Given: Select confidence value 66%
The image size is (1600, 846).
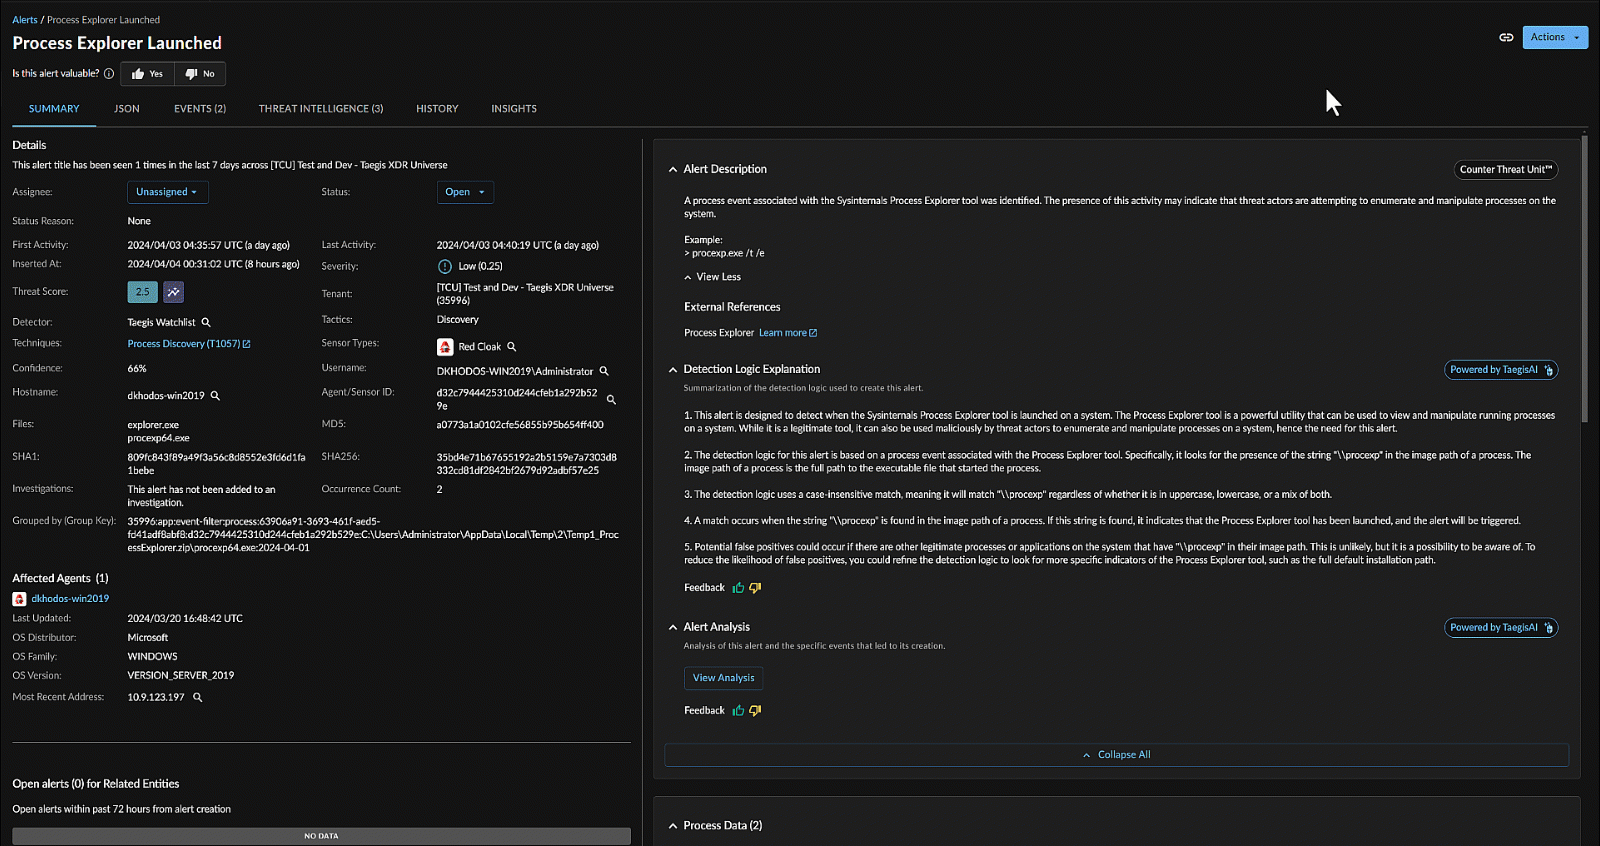Looking at the screenshot, I should (x=137, y=369).
